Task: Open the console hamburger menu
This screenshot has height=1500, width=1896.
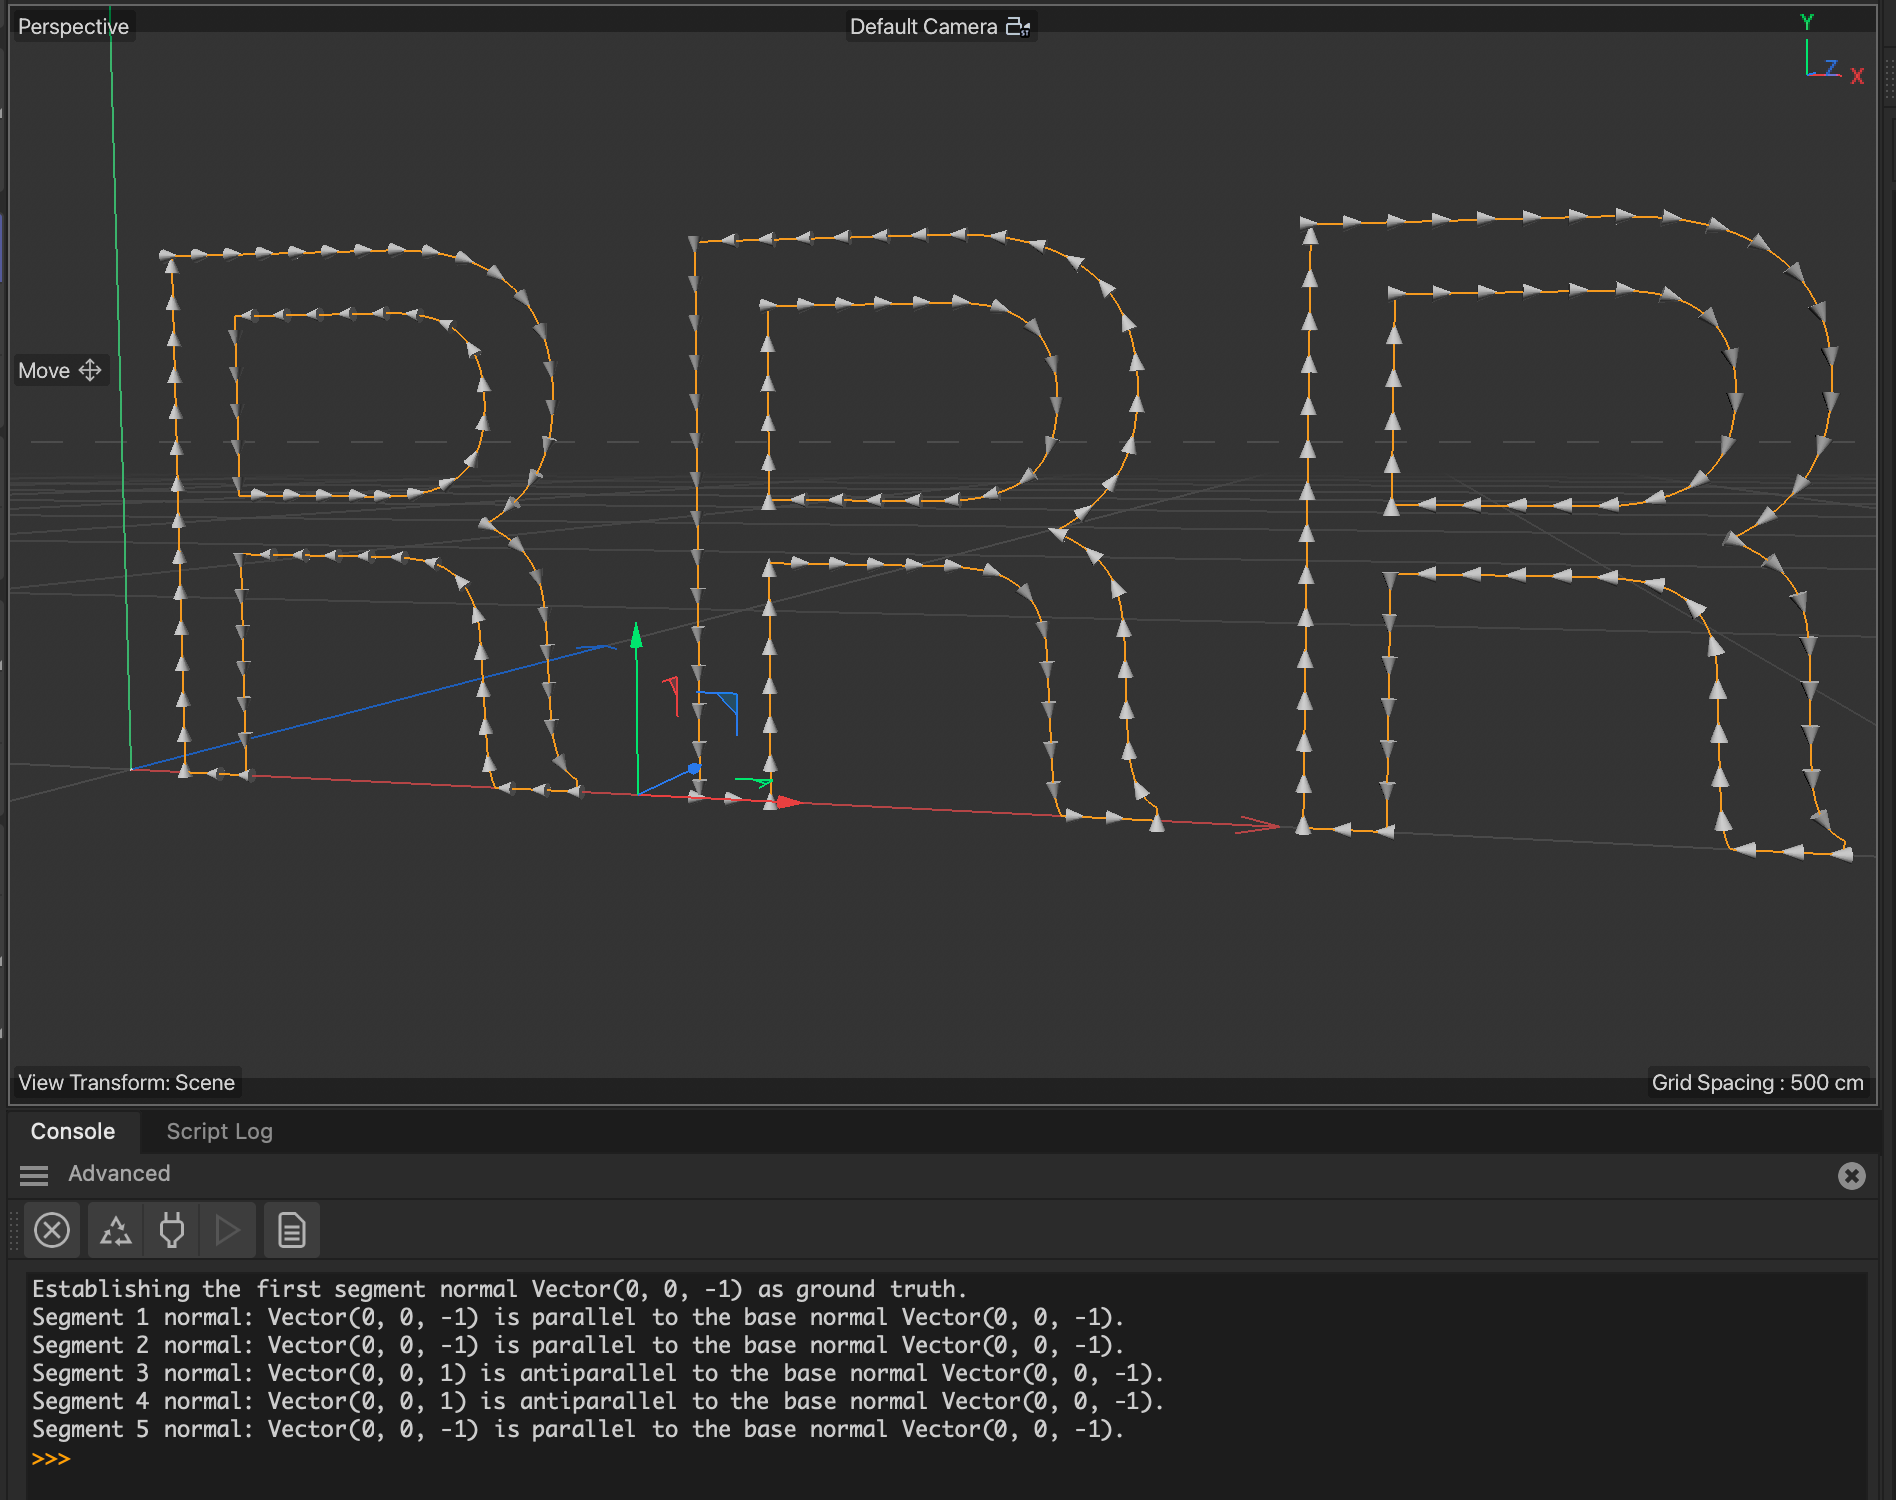Action: 34,1175
